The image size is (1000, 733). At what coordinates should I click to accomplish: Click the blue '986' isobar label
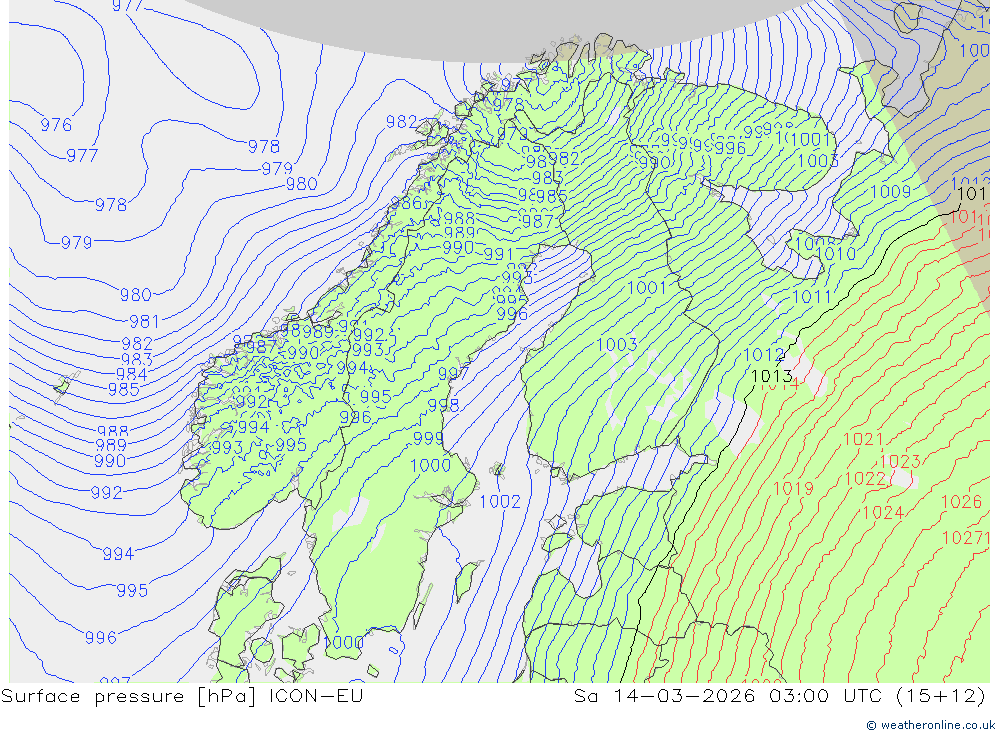(406, 204)
